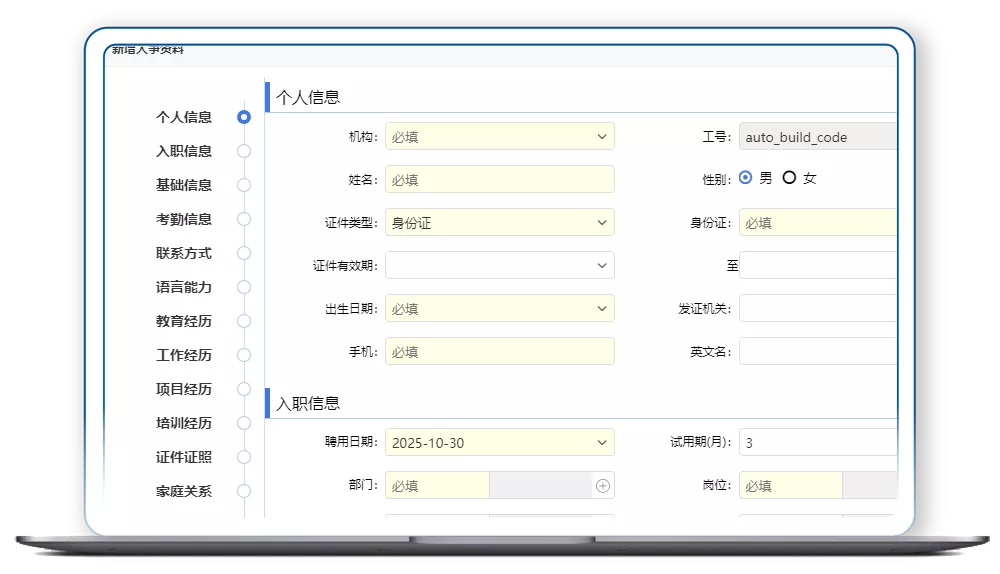The image size is (1000, 574).
Task: Go to 联系方式 in the side navigation
Action: tap(184, 253)
